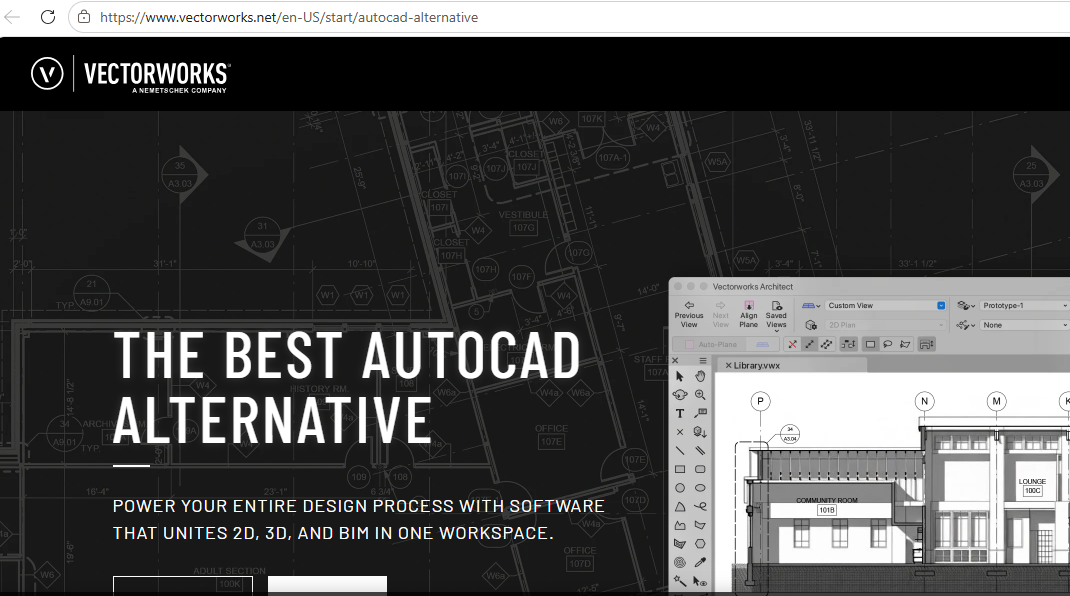Toggle unrestricted interactive scaling mode
Viewport: 1070px width, 596px height.
pos(826,345)
